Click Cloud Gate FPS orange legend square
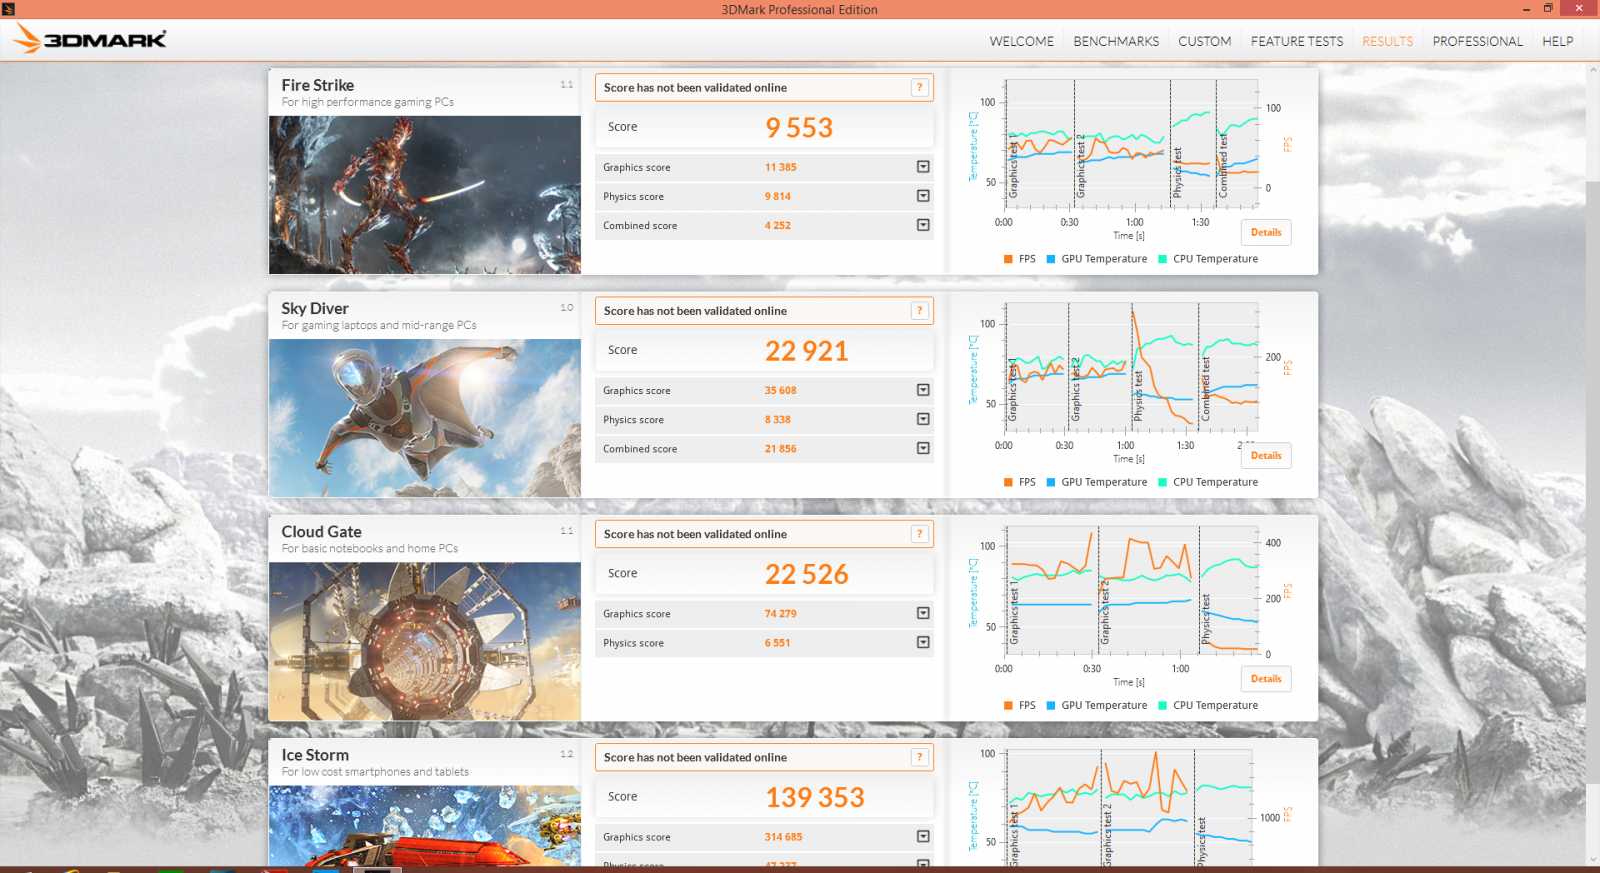The width and height of the screenshot is (1600, 873). (x=1008, y=705)
